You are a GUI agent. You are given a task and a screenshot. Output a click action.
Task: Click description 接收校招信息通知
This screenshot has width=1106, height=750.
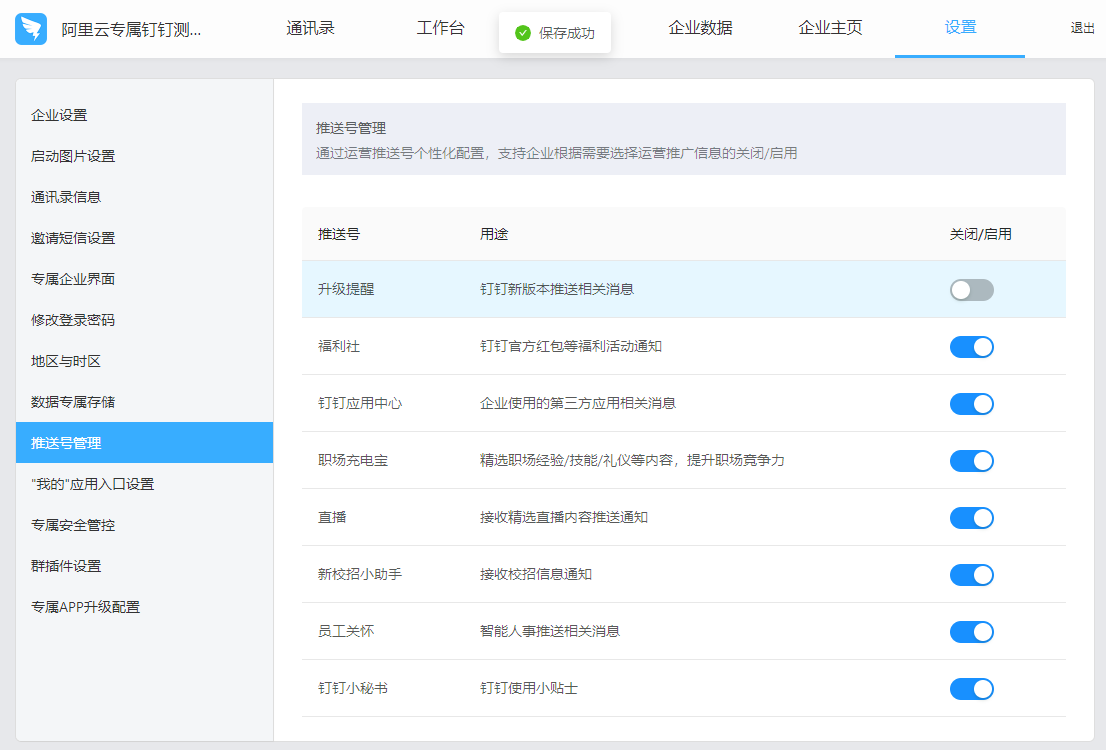[x=535, y=574]
